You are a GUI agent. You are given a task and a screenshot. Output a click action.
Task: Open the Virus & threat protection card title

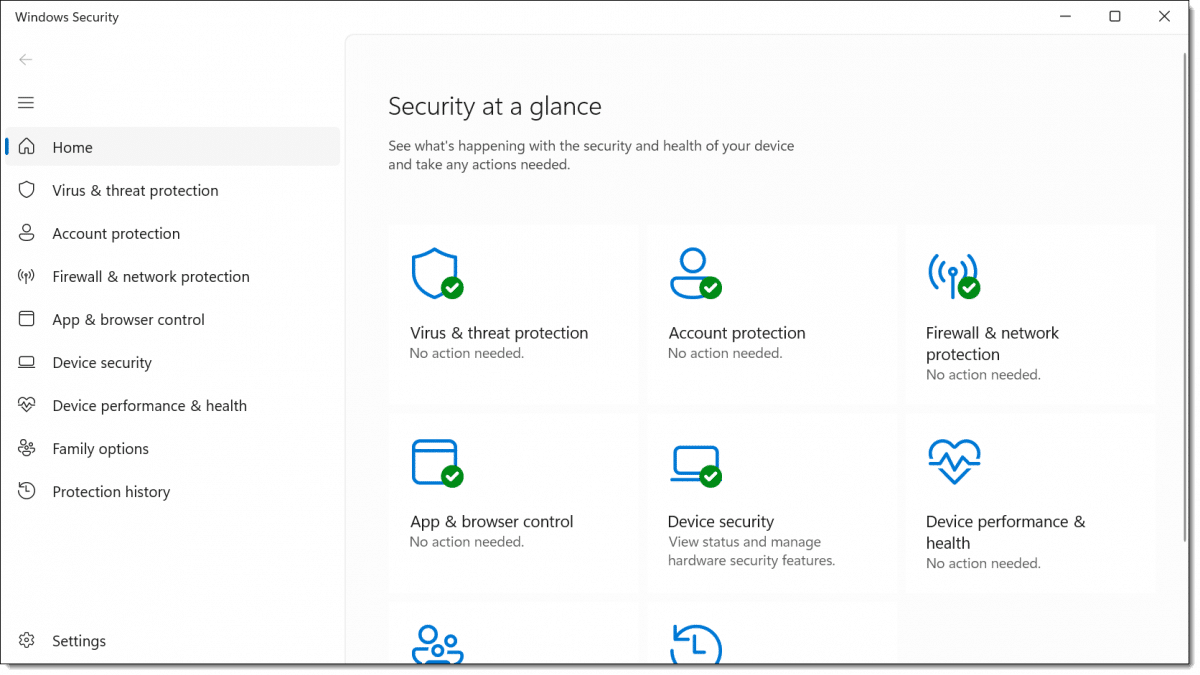click(499, 333)
